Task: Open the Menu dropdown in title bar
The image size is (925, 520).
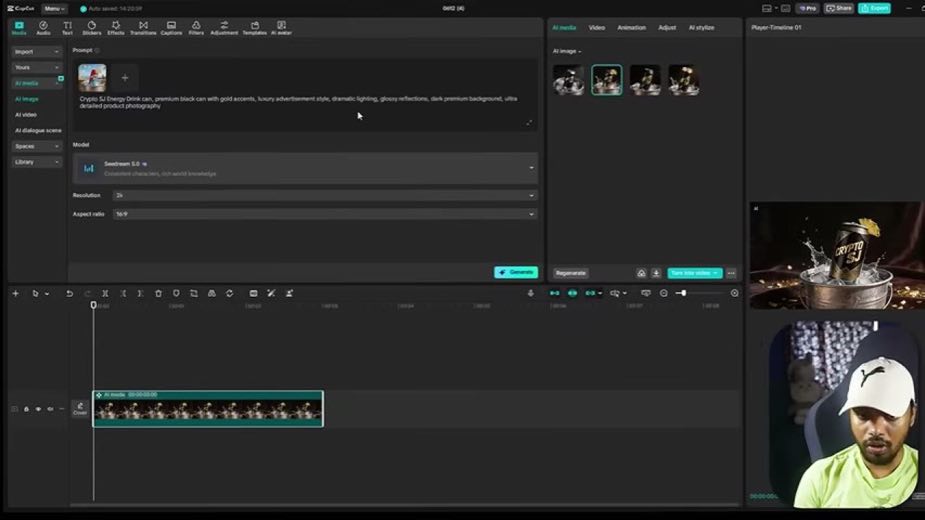Action: 54,8
